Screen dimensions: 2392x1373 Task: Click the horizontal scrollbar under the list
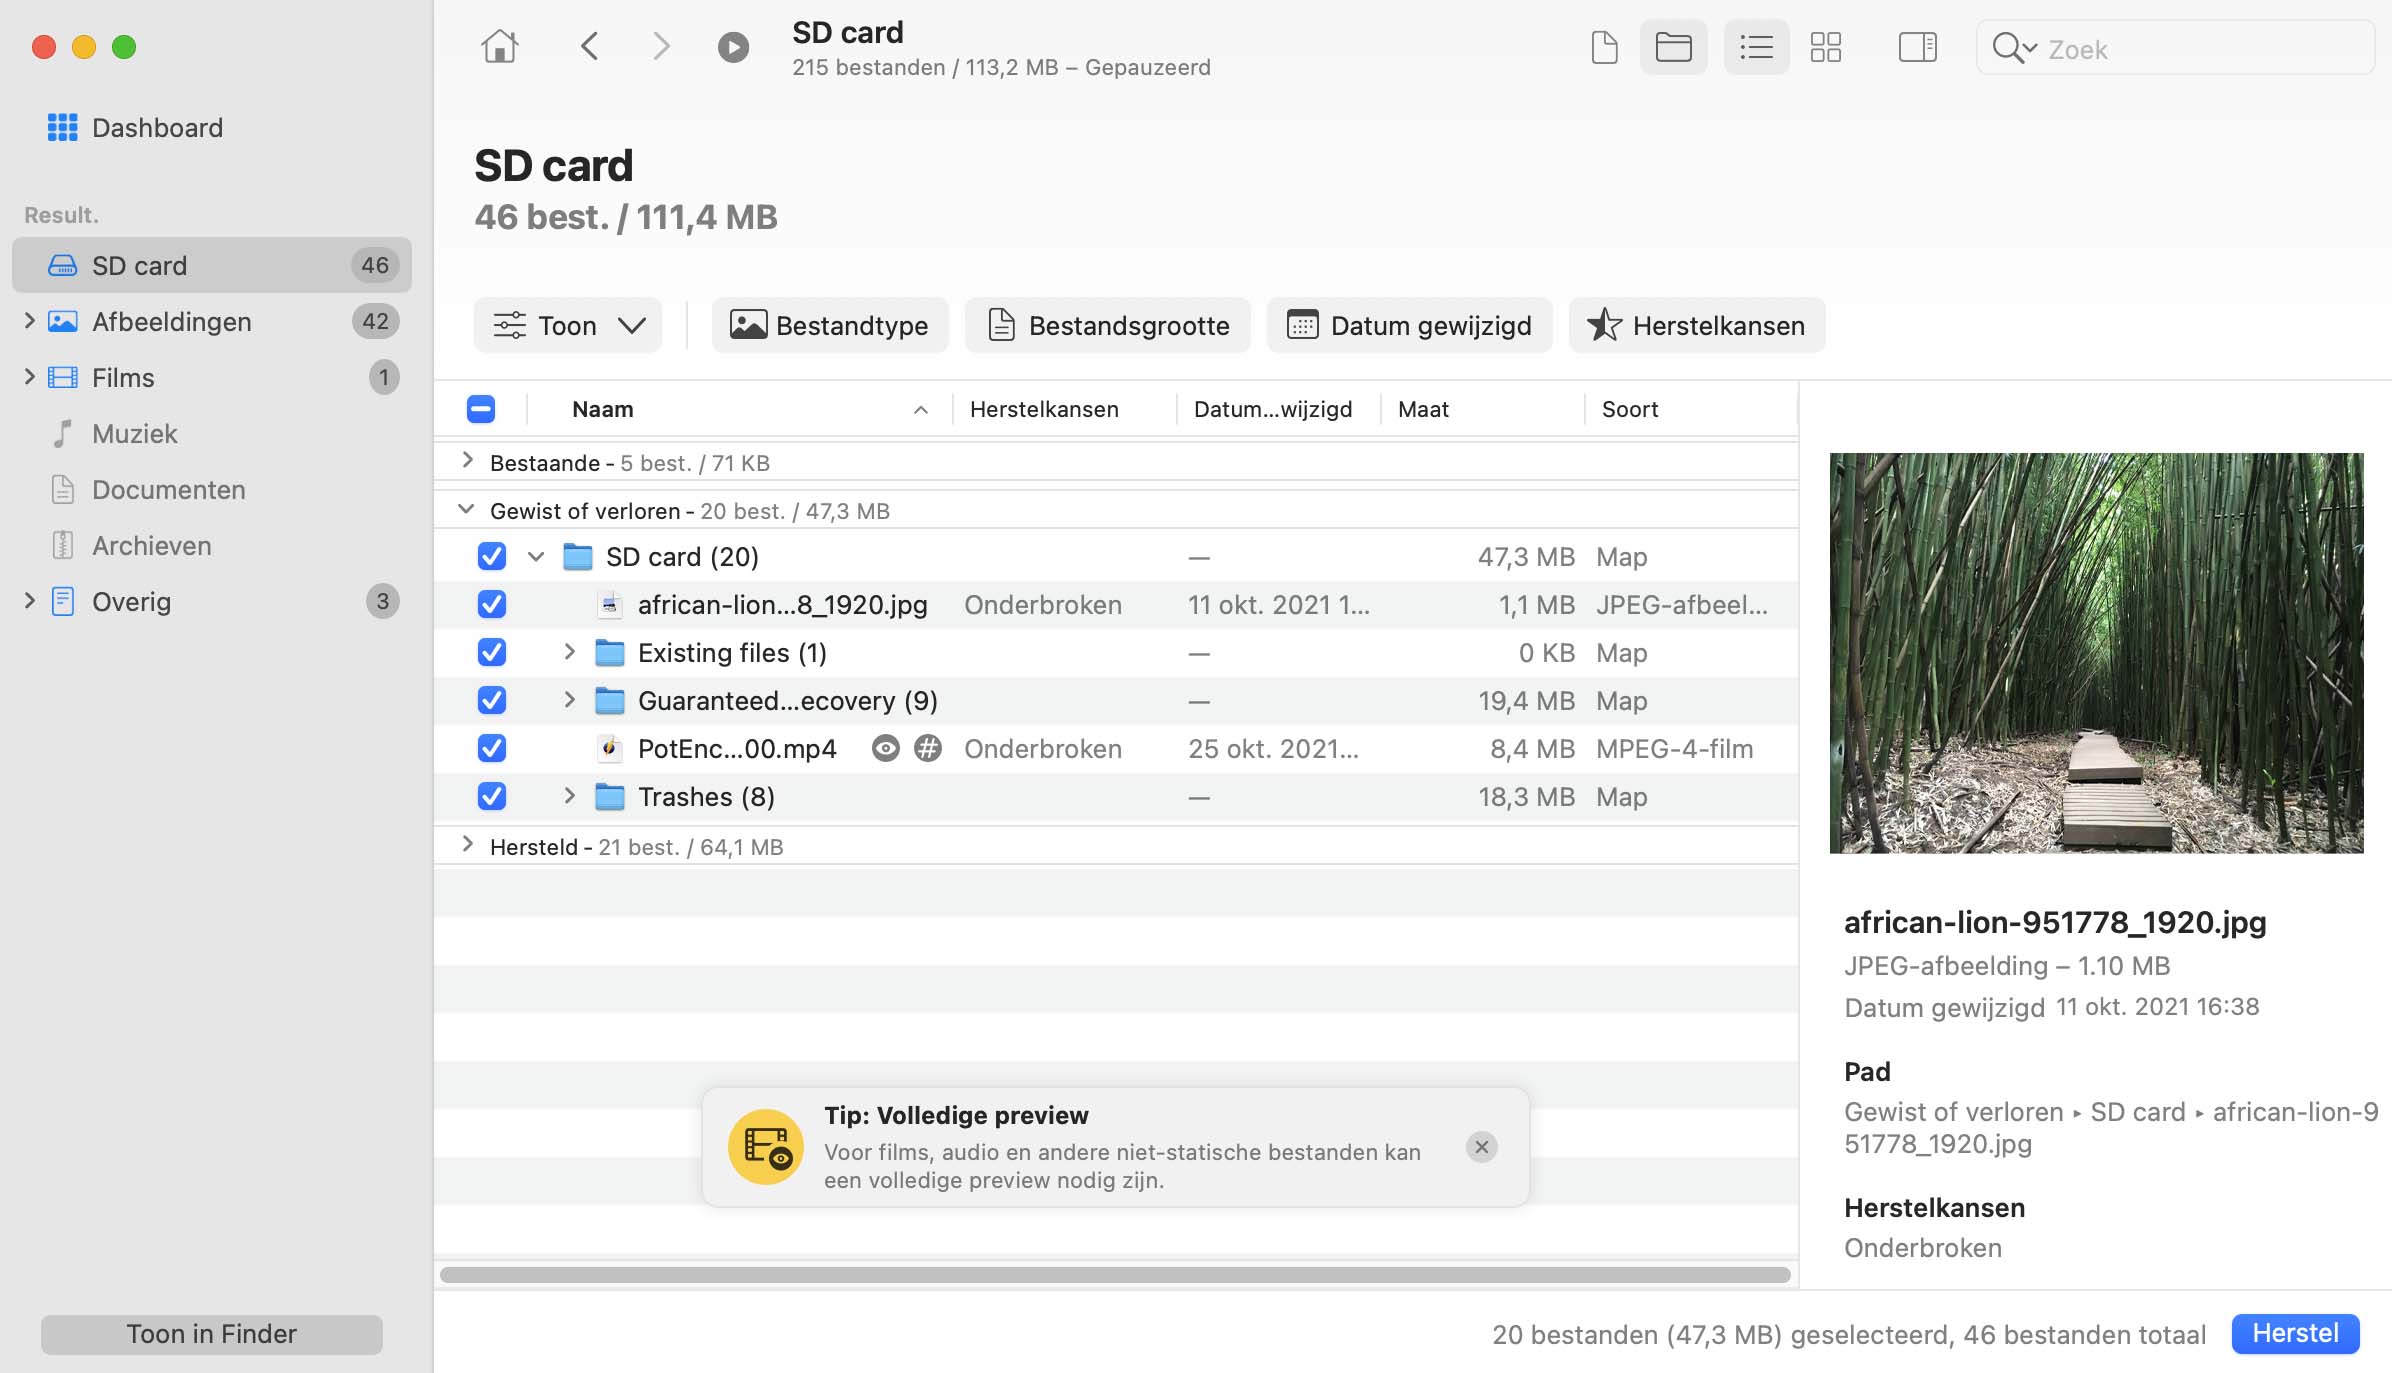(1115, 1275)
